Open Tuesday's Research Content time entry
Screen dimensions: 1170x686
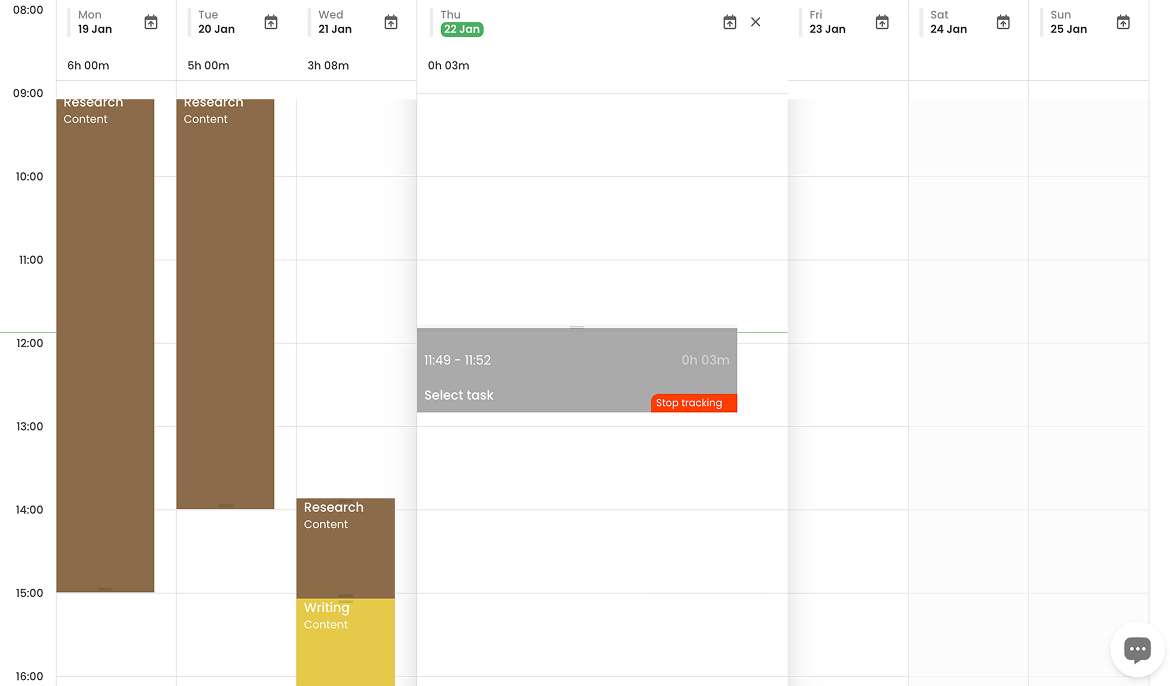click(225, 300)
